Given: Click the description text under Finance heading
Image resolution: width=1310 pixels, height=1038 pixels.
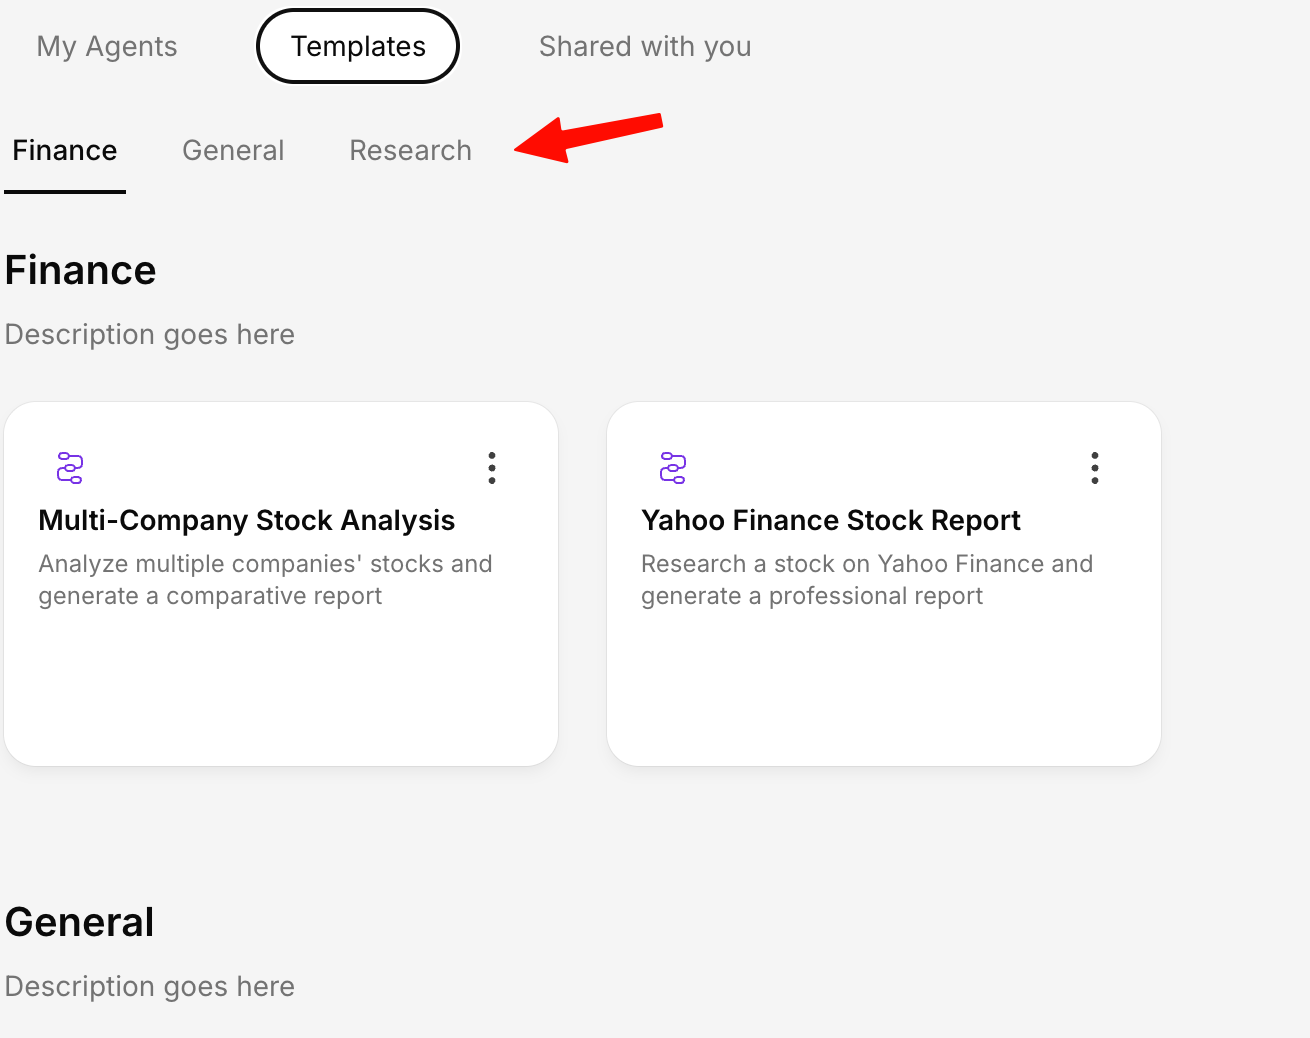Looking at the screenshot, I should click(150, 335).
